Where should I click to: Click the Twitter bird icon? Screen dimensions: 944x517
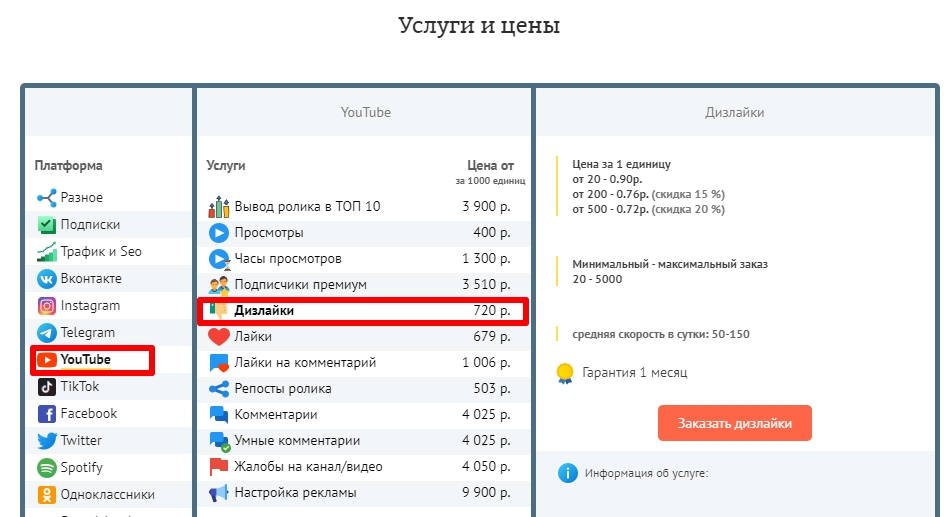(46, 441)
